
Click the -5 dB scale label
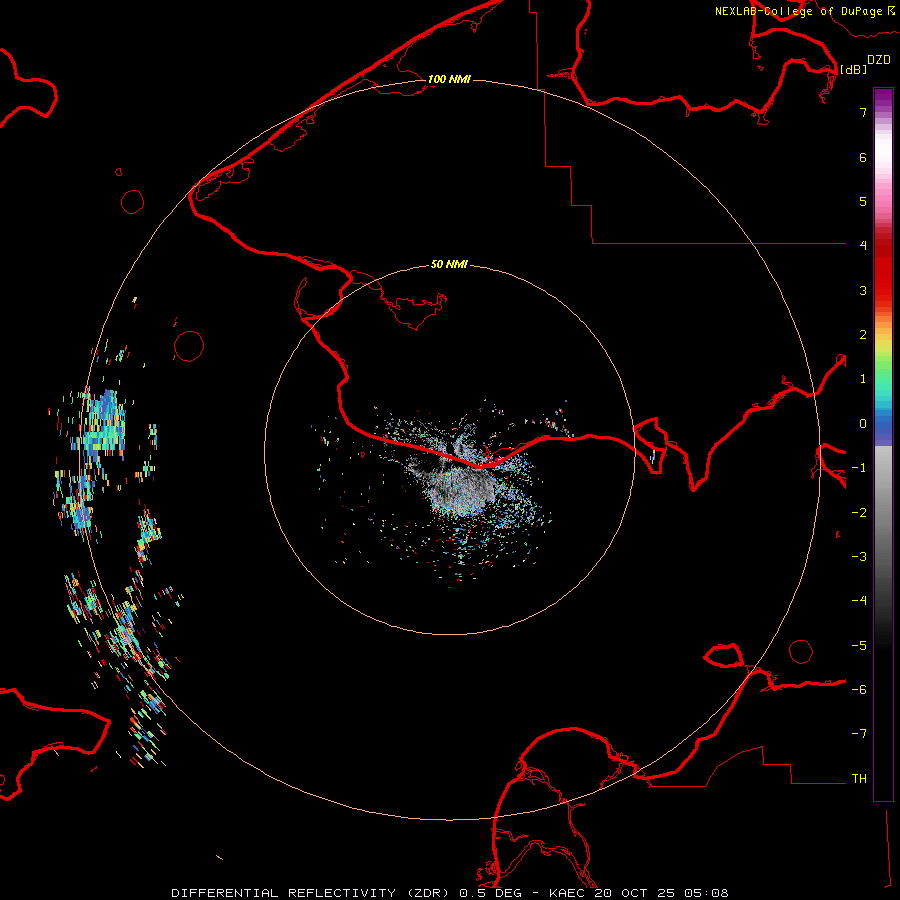click(x=859, y=646)
